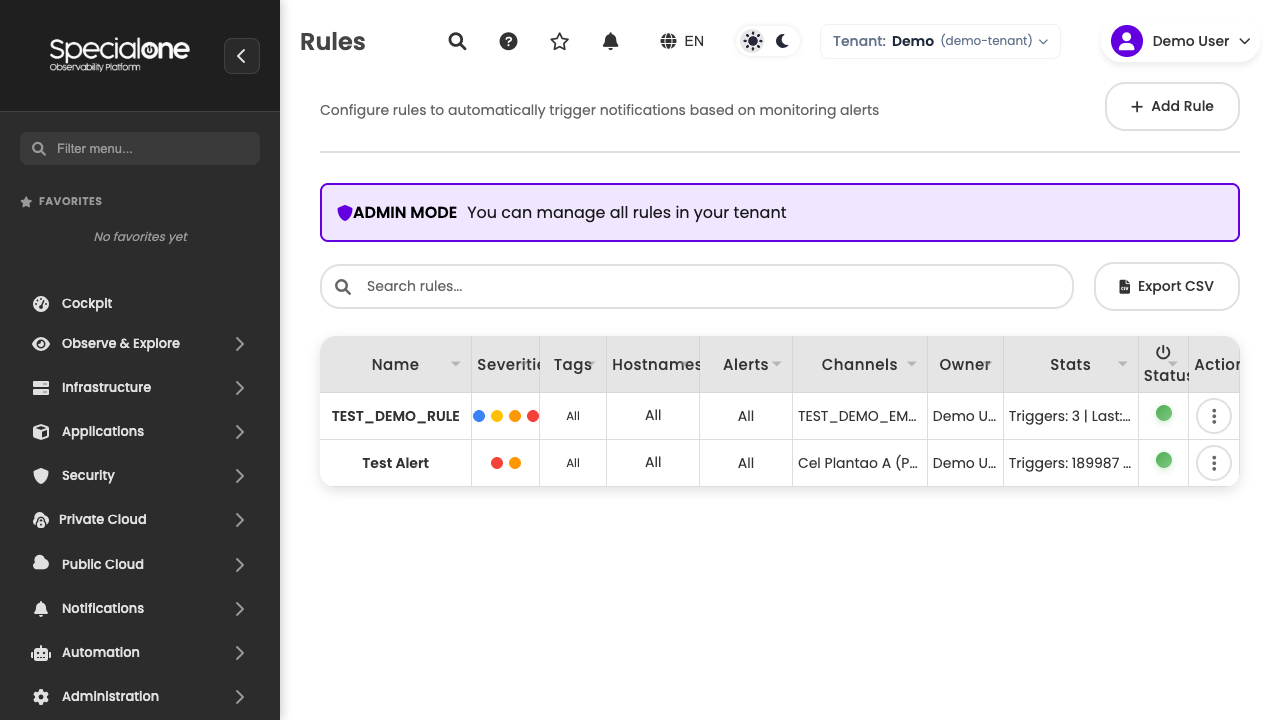
Task: Open Channels column filter arrow
Action: pos(912,364)
